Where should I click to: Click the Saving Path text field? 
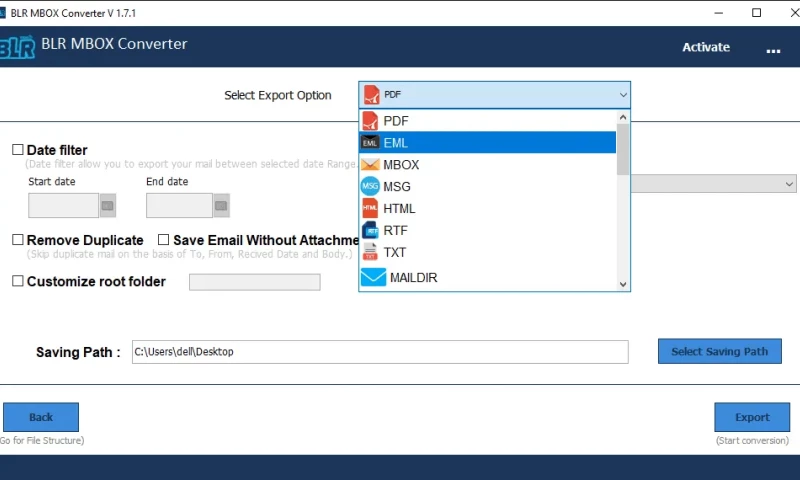[380, 352]
